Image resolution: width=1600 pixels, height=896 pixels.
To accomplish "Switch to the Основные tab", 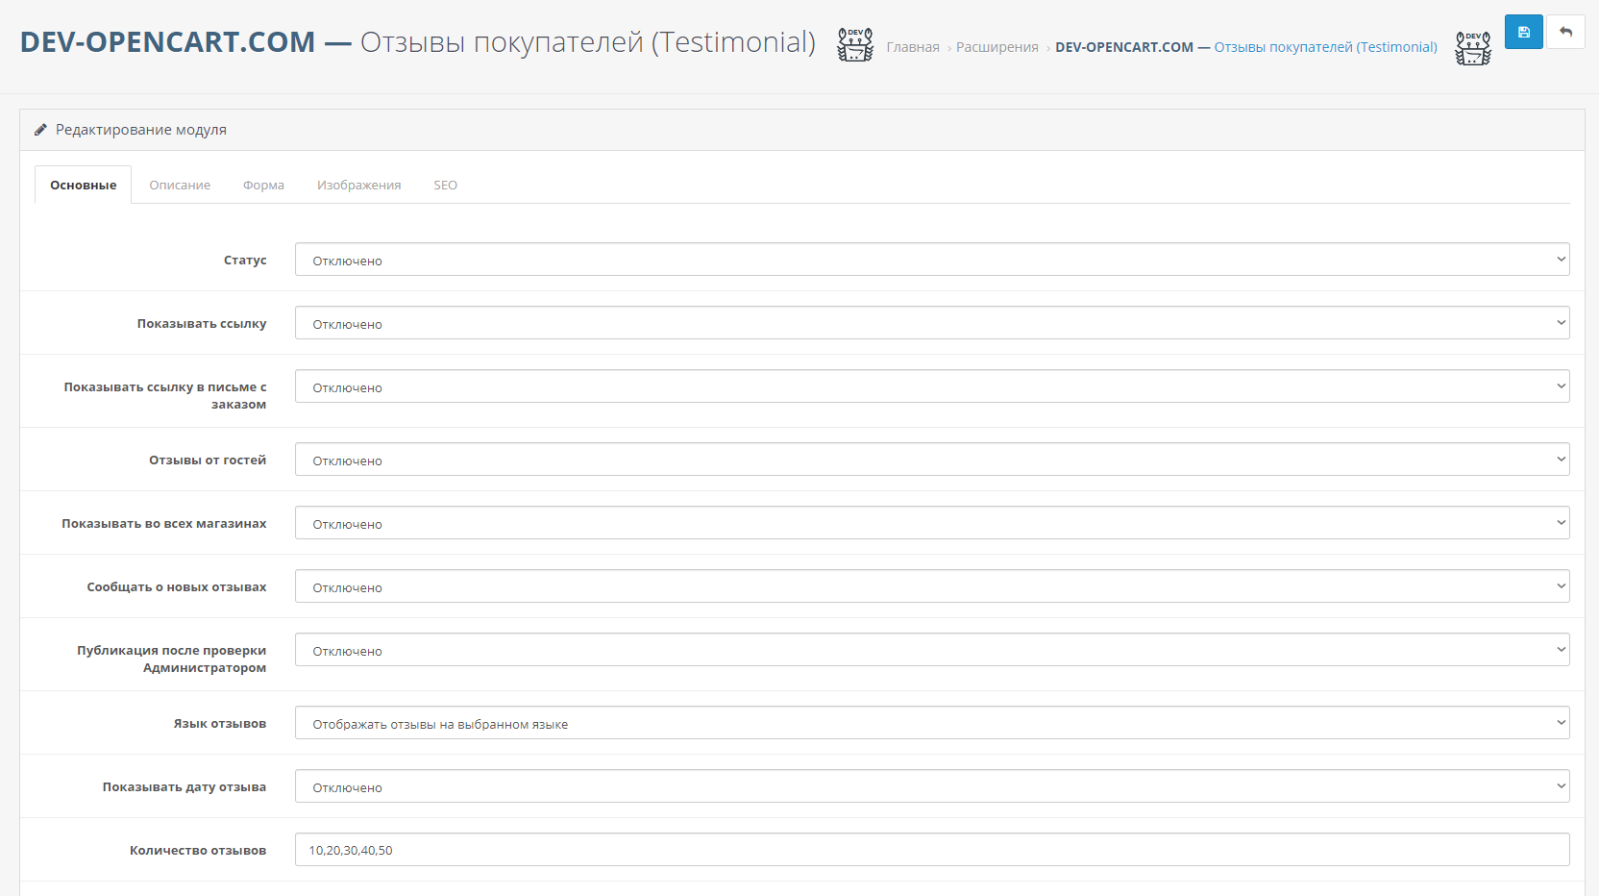I will (83, 185).
